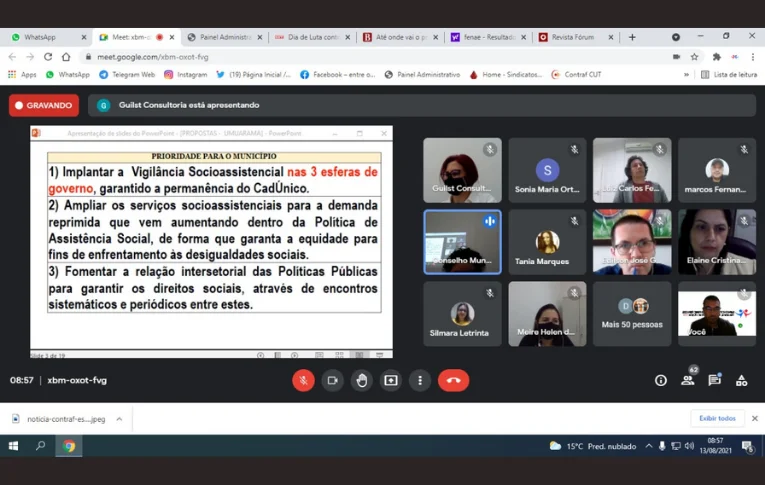The image size is (765, 485).
Task: Switch to the Dia de Luta tab
Action: [x=312, y=37]
